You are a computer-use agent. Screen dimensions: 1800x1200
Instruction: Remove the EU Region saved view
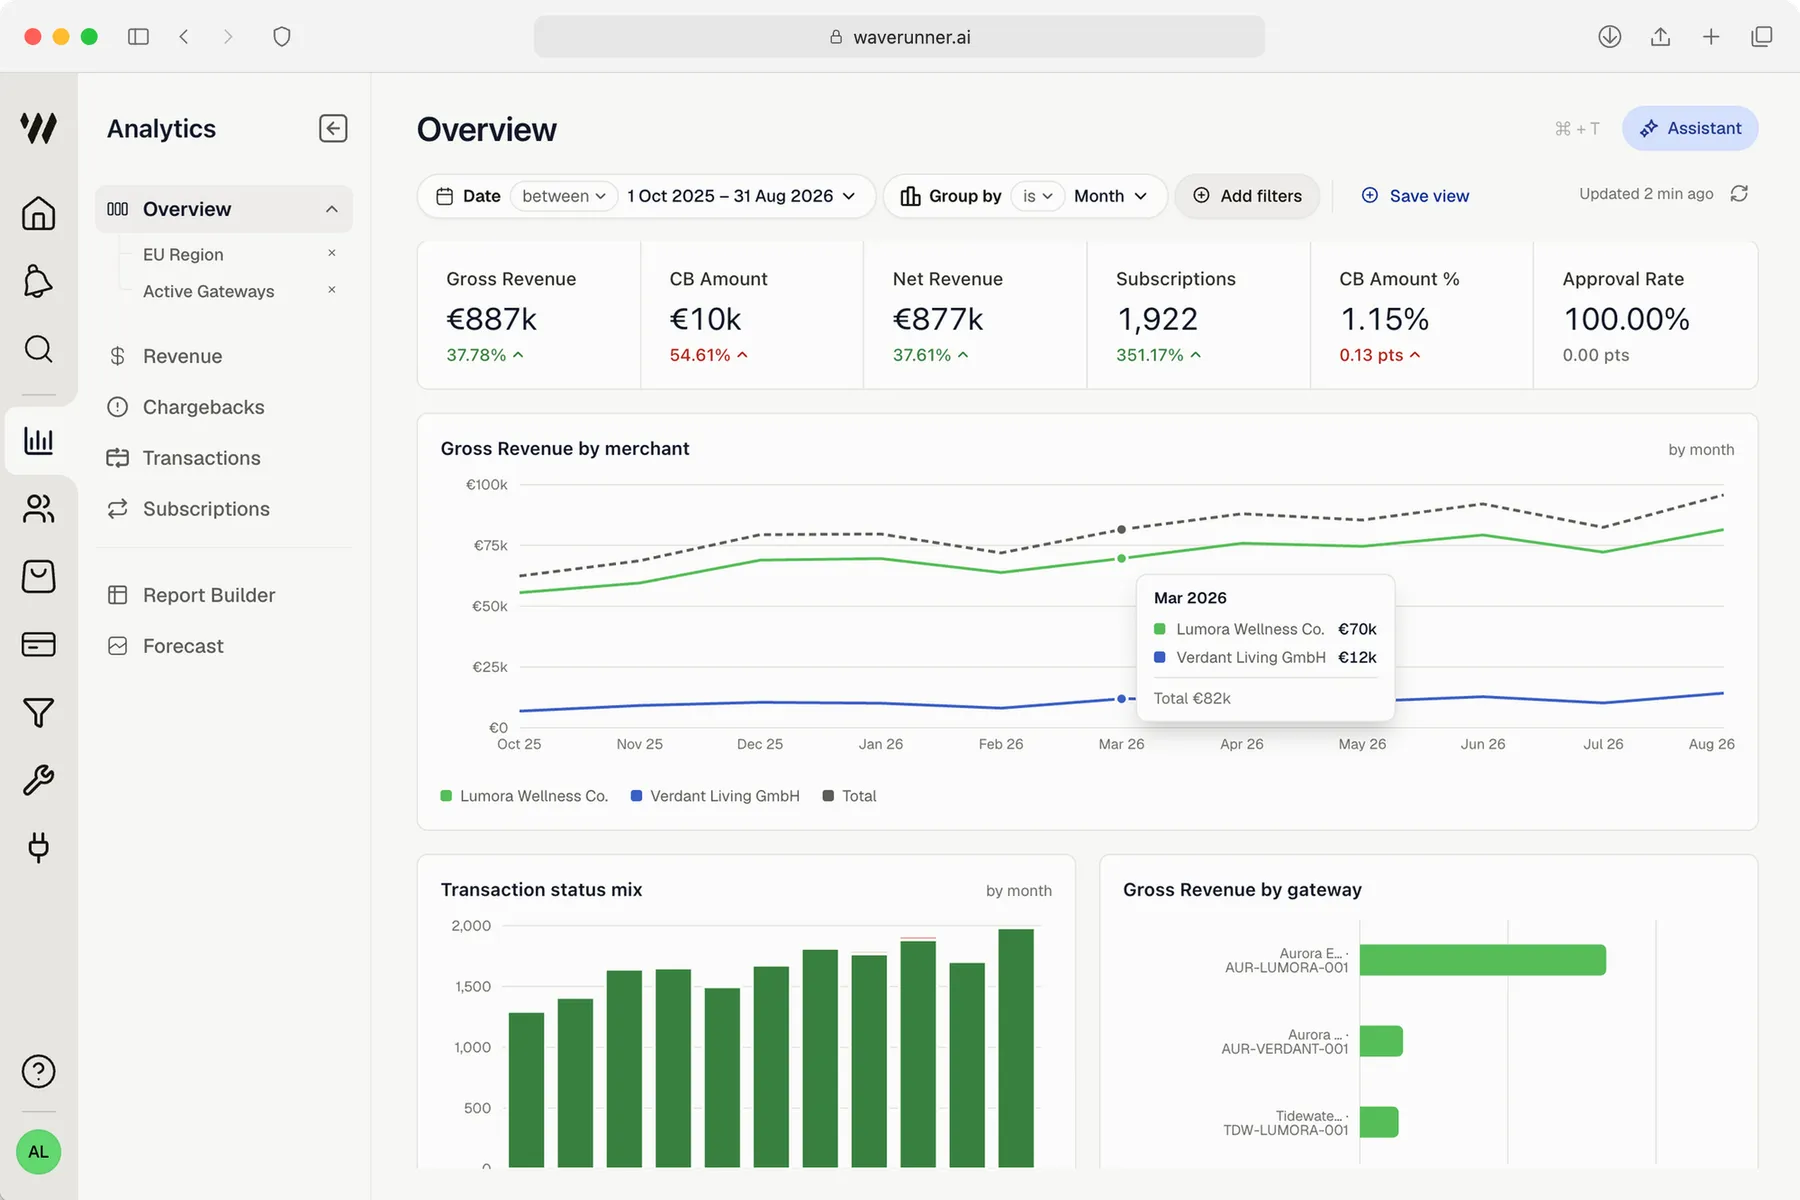[x=332, y=253]
